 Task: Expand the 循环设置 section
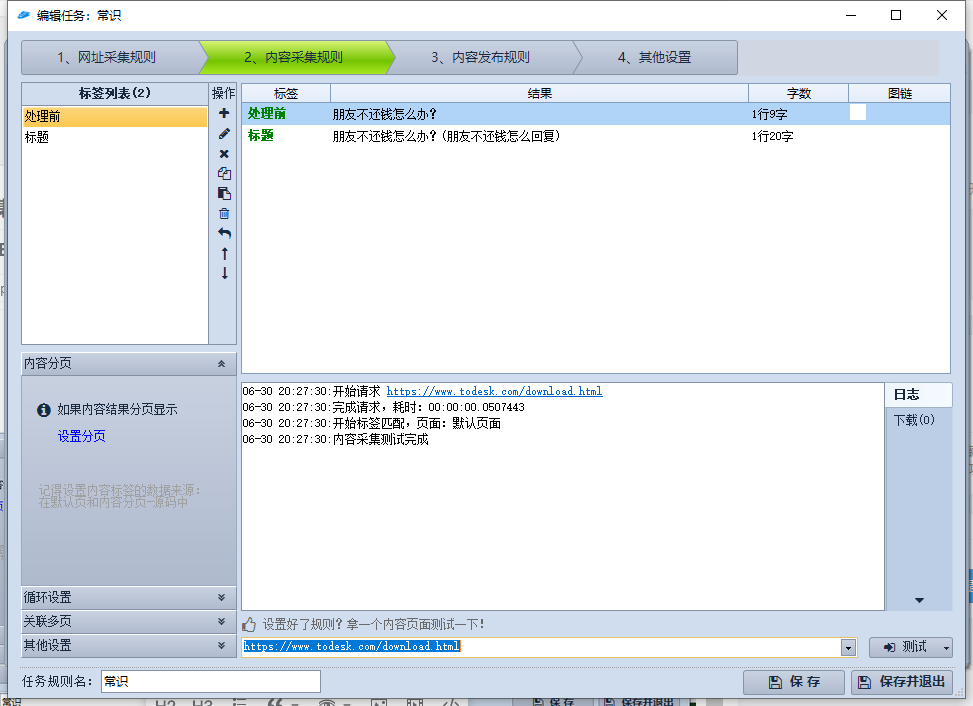[x=128, y=599]
